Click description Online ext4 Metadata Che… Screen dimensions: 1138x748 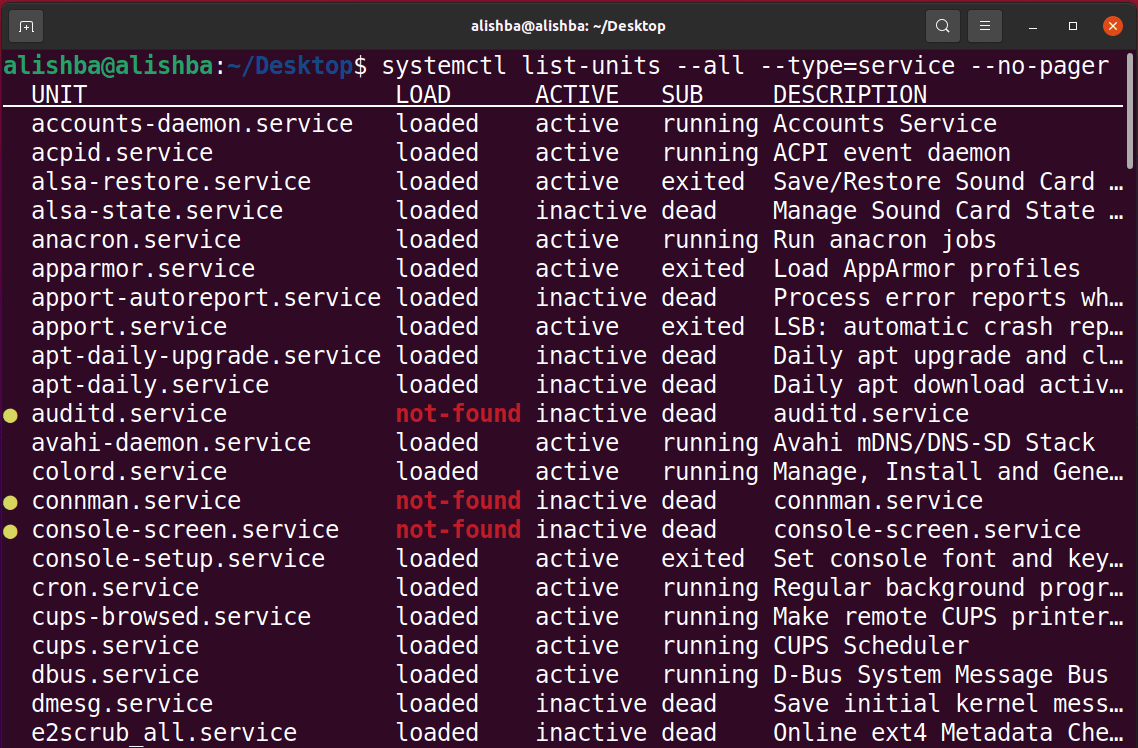(948, 733)
